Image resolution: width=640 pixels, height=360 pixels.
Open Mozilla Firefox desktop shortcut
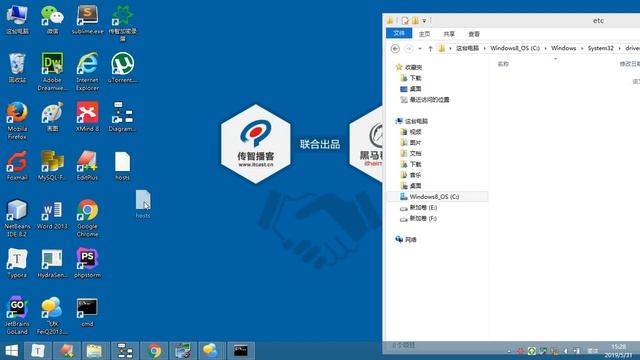coord(17,120)
